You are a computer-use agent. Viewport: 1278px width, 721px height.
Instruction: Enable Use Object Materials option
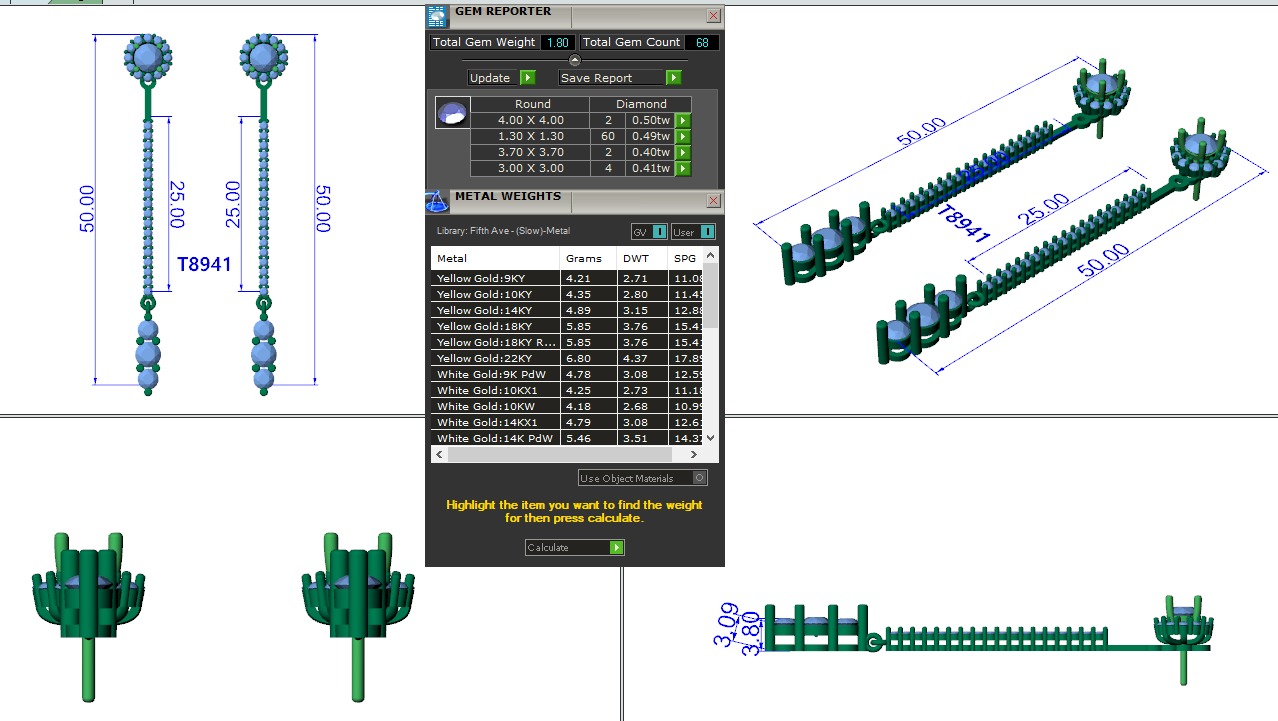click(699, 479)
